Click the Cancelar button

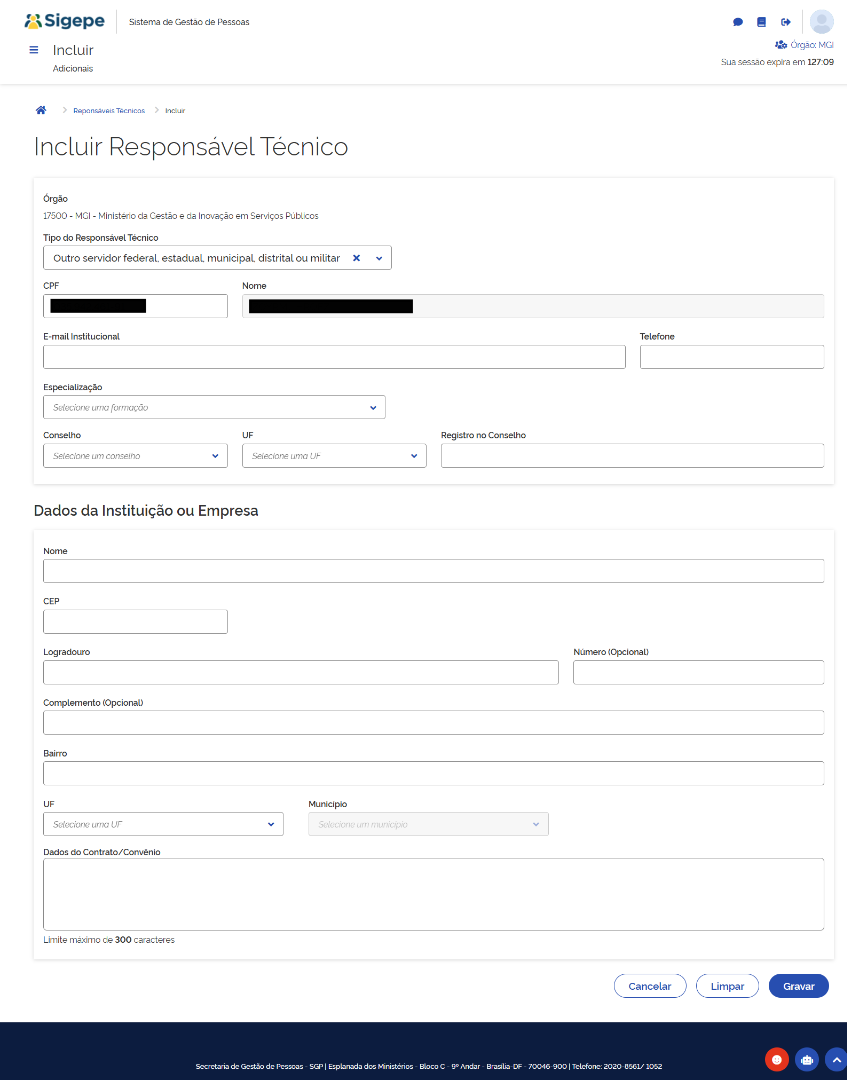coord(649,986)
